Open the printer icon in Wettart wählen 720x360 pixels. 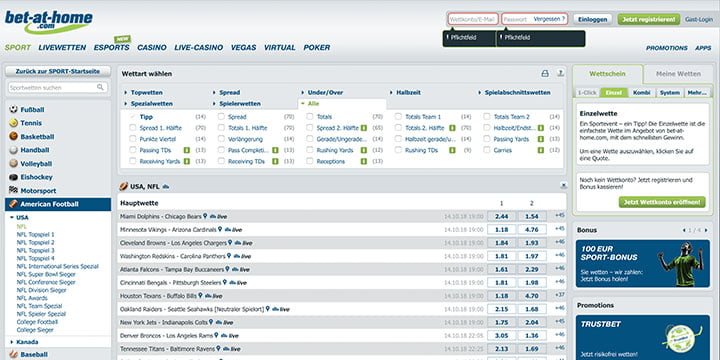point(545,73)
